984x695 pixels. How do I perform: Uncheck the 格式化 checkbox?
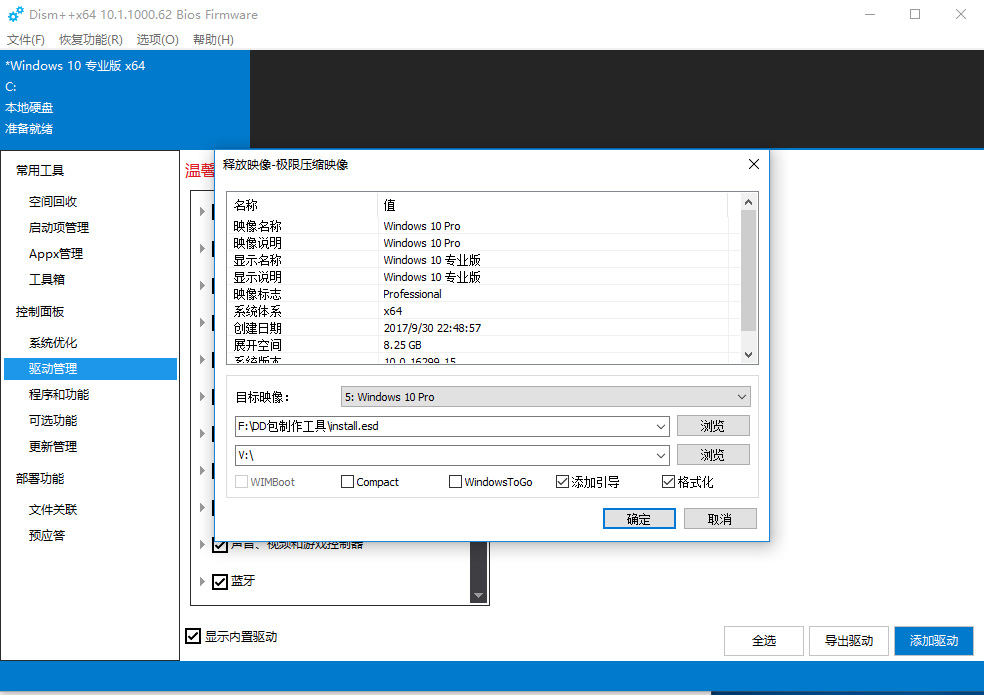coord(666,481)
